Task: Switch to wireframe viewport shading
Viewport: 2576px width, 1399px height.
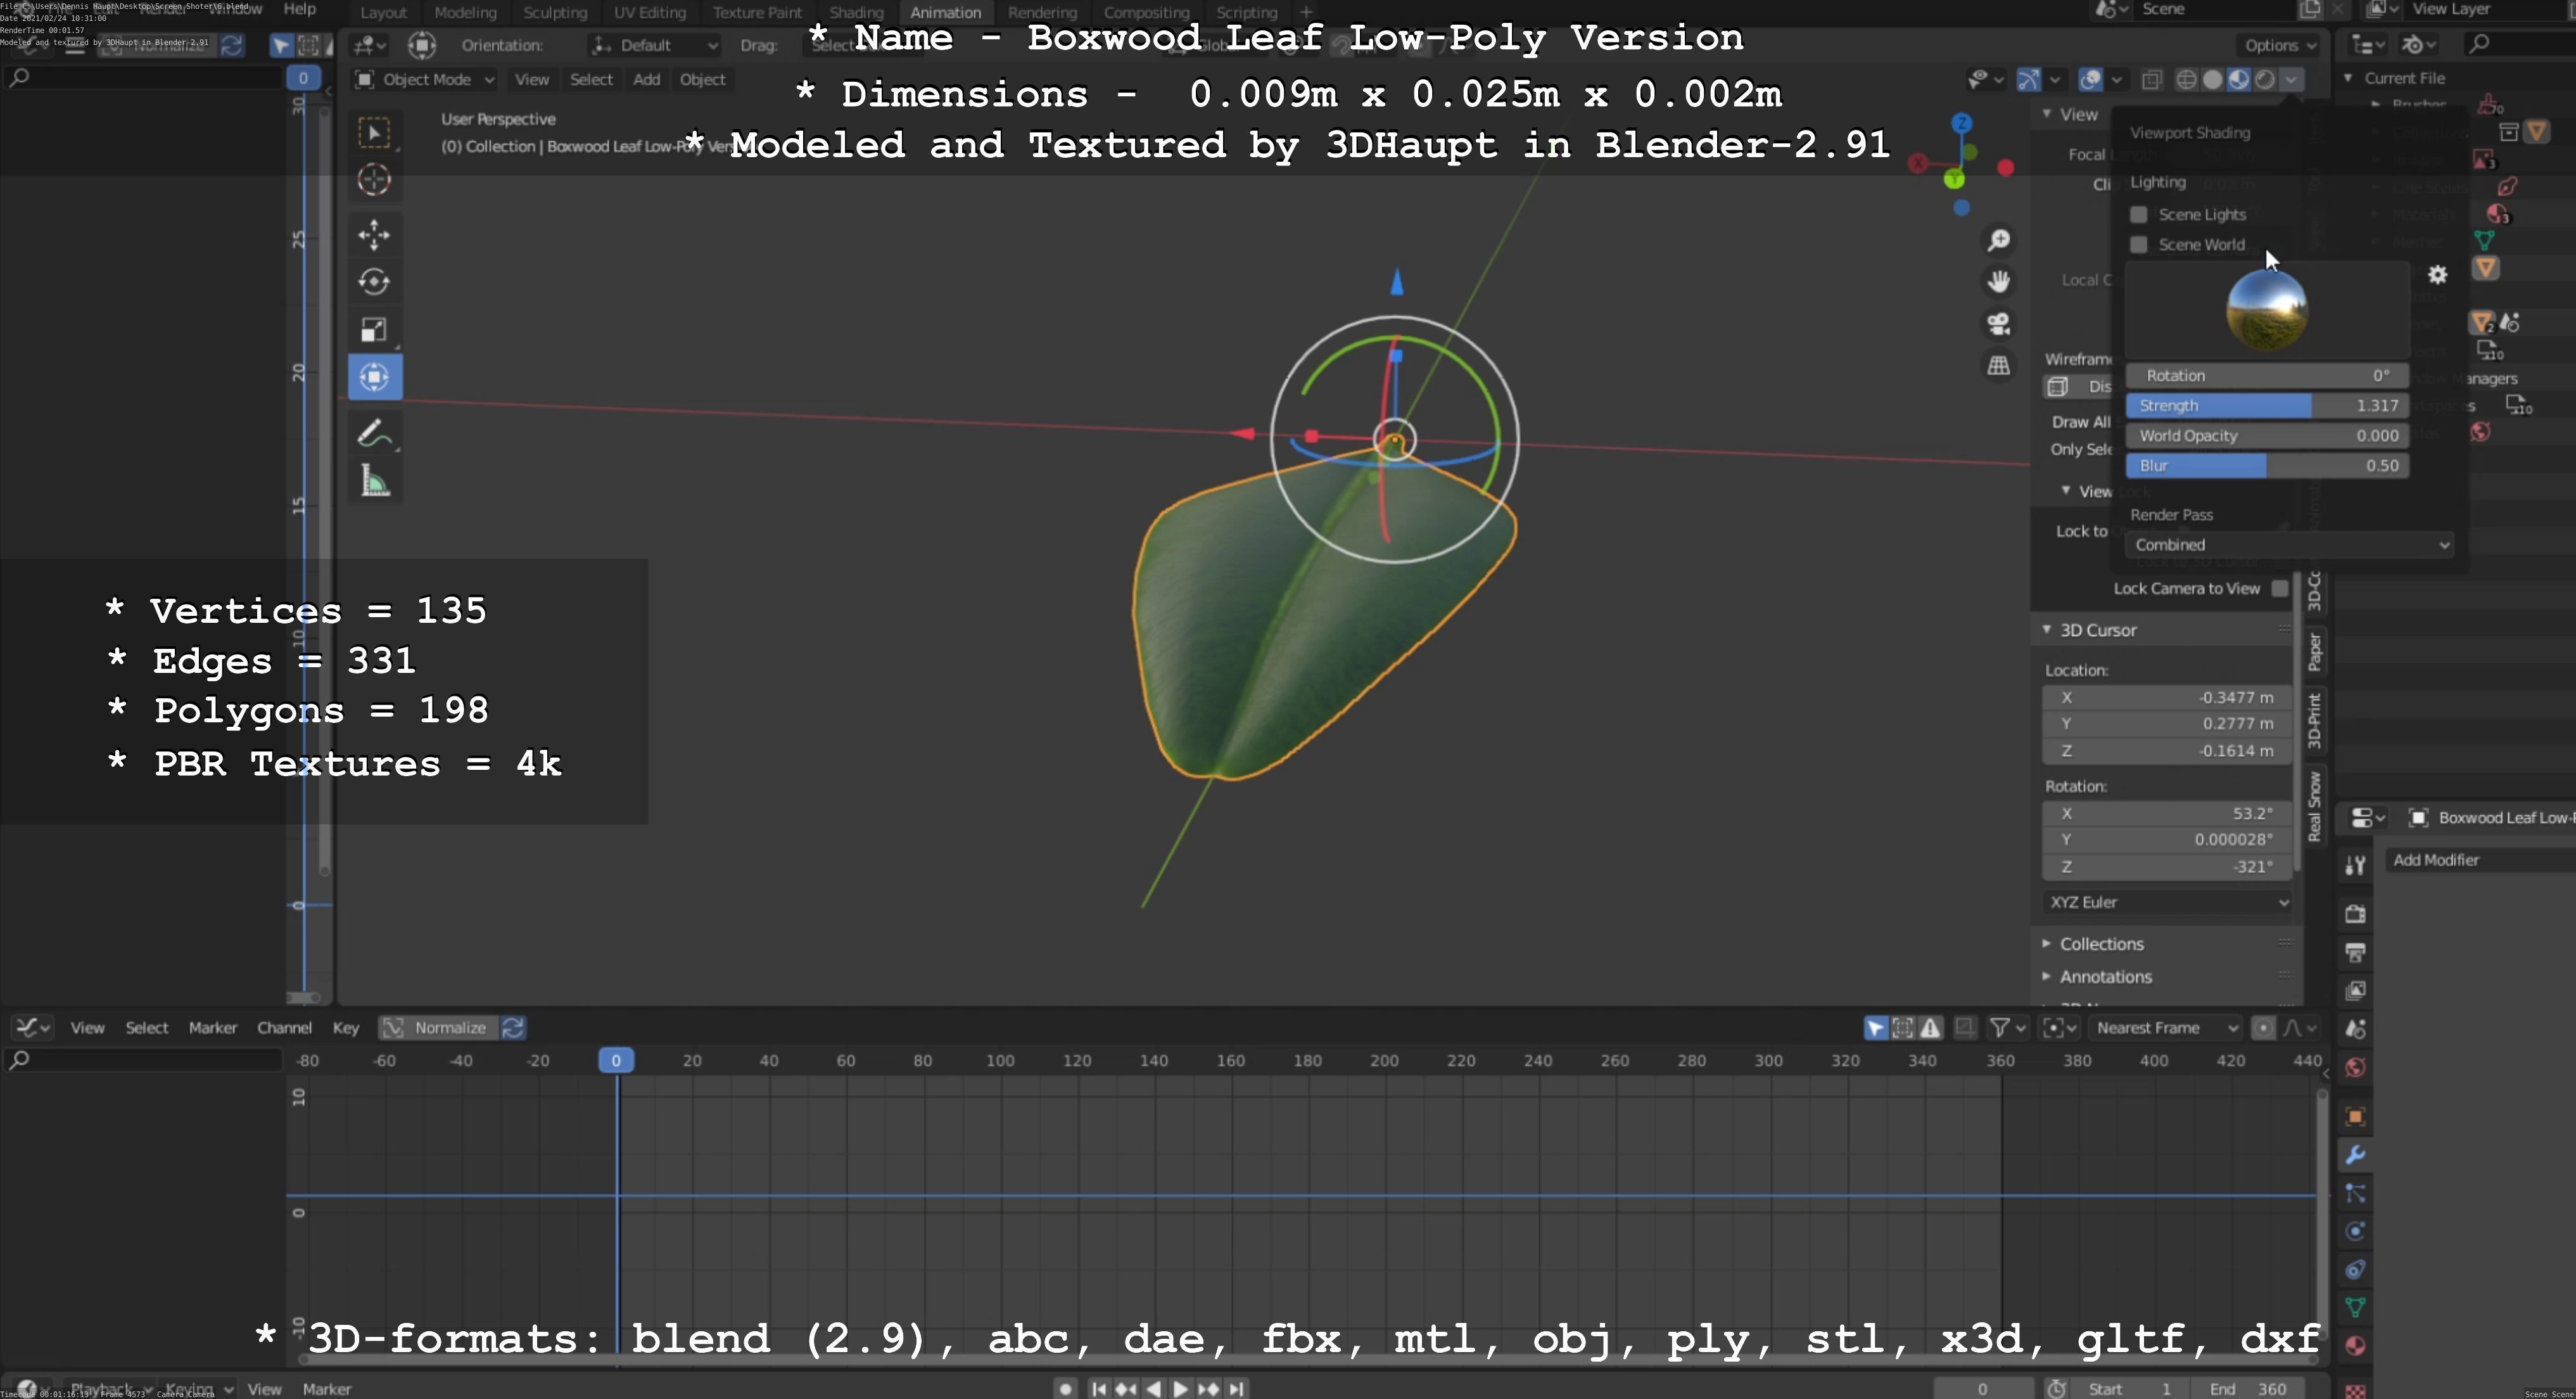Action: pos(2187,79)
